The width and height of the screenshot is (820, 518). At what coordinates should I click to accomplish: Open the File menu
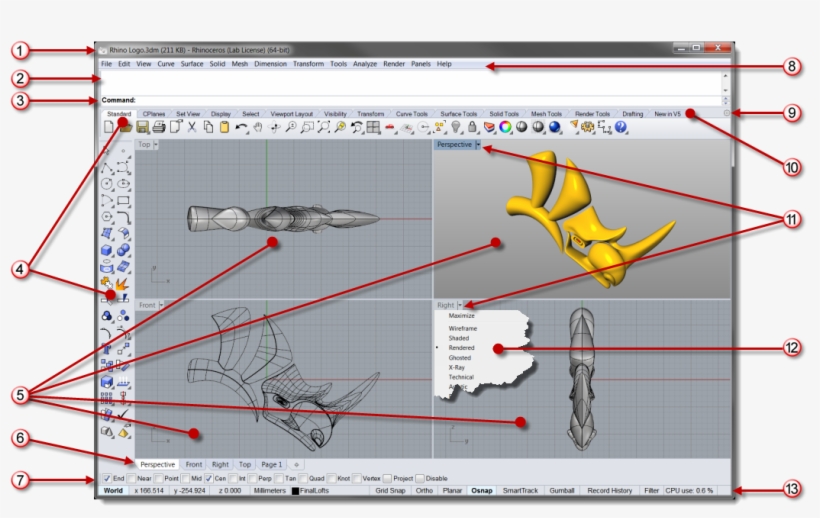click(x=106, y=64)
